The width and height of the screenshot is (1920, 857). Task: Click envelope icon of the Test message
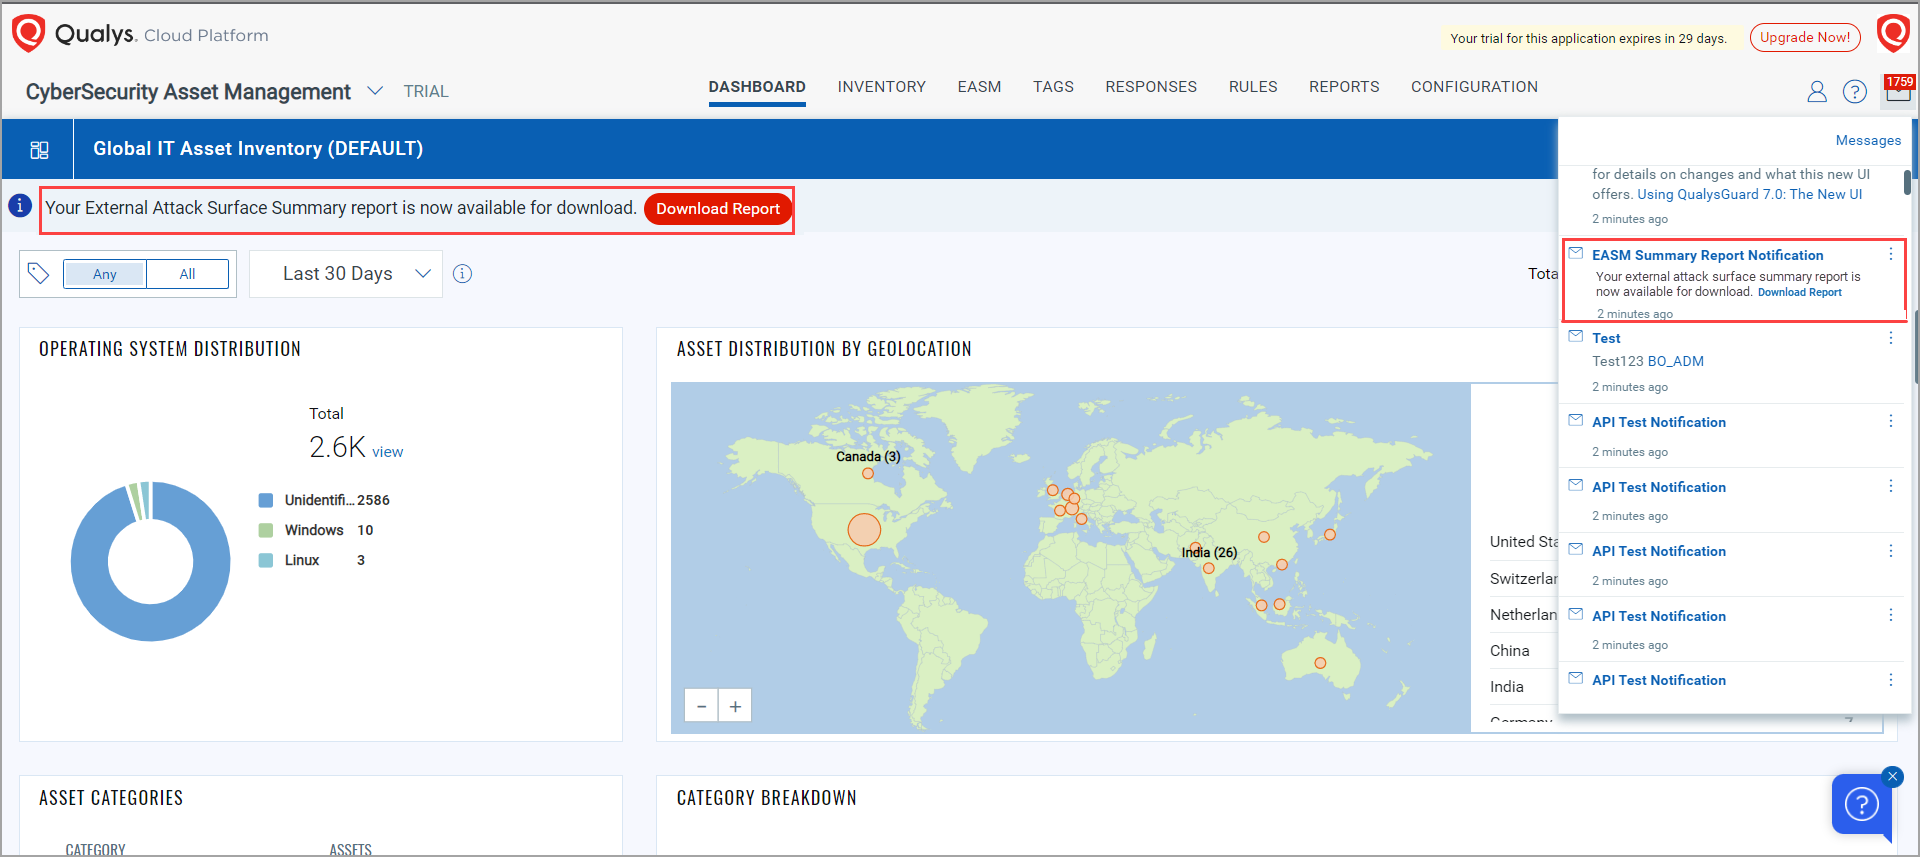[1576, 336]
